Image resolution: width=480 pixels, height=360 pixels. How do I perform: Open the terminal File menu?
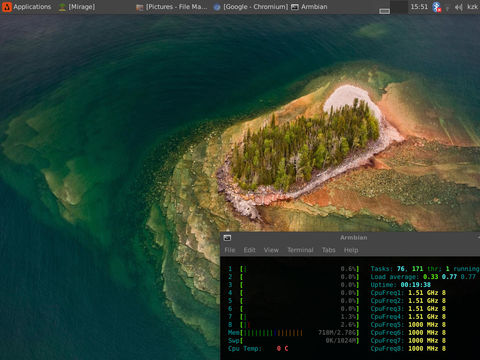[x=230, y=250]
